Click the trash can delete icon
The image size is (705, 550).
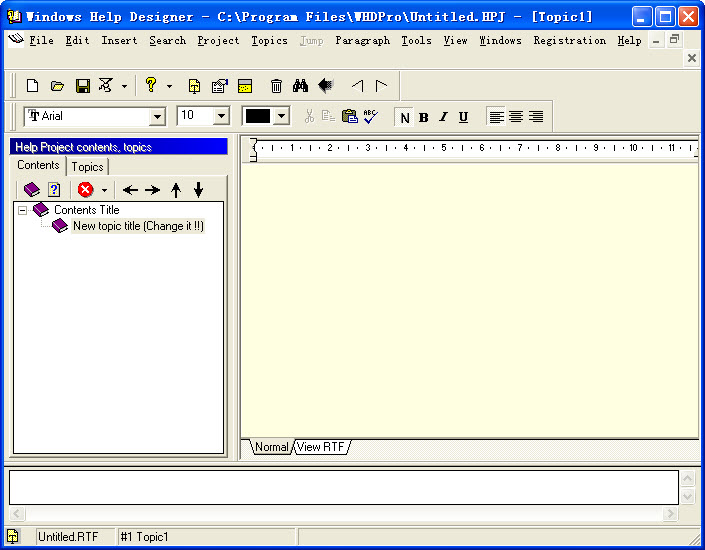click(277, 85)
